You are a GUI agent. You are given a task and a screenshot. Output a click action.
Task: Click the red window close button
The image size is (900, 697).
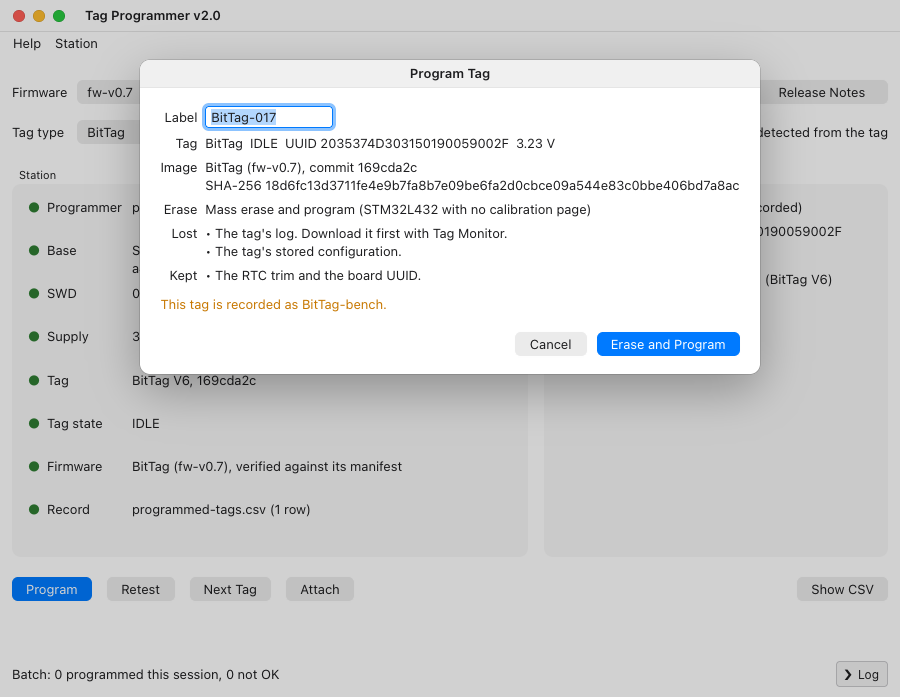pos(19,16)
